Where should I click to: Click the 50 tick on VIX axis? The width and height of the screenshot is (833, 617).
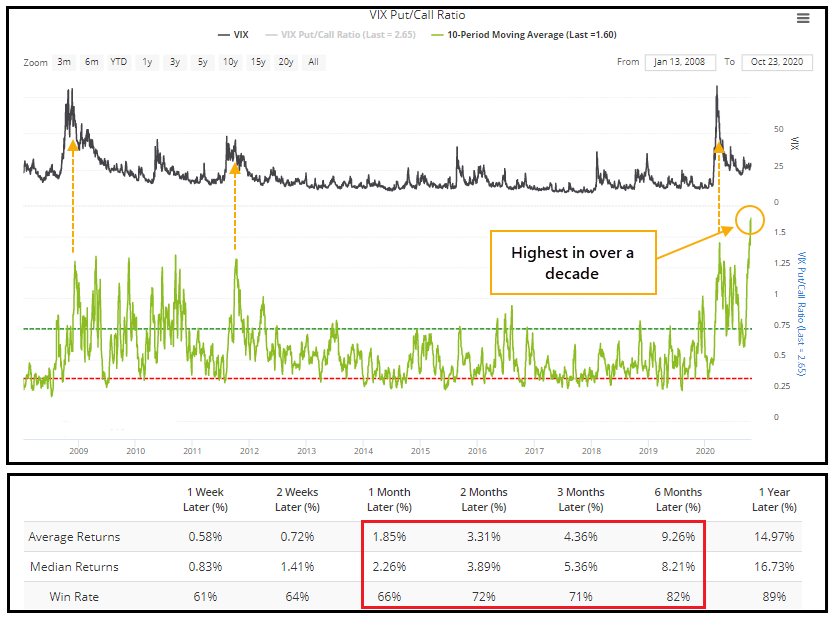pos(778,129)
